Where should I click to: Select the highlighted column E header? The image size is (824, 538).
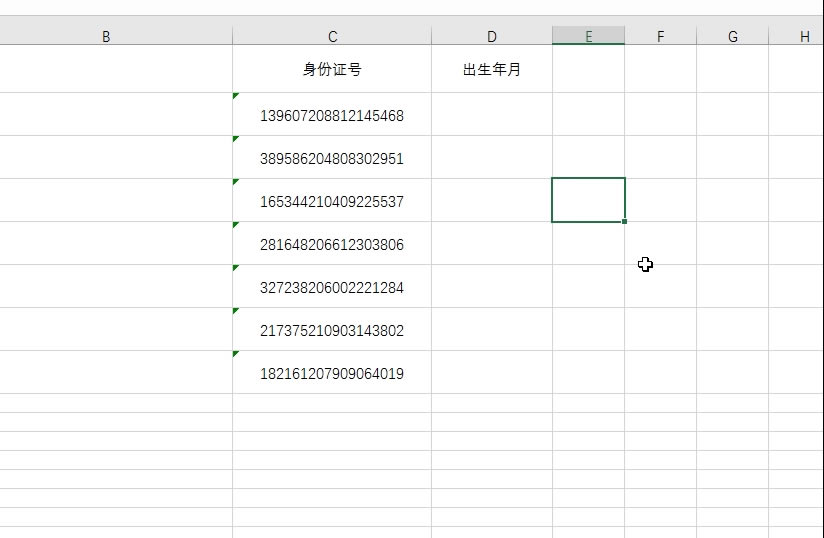point(588,36)
